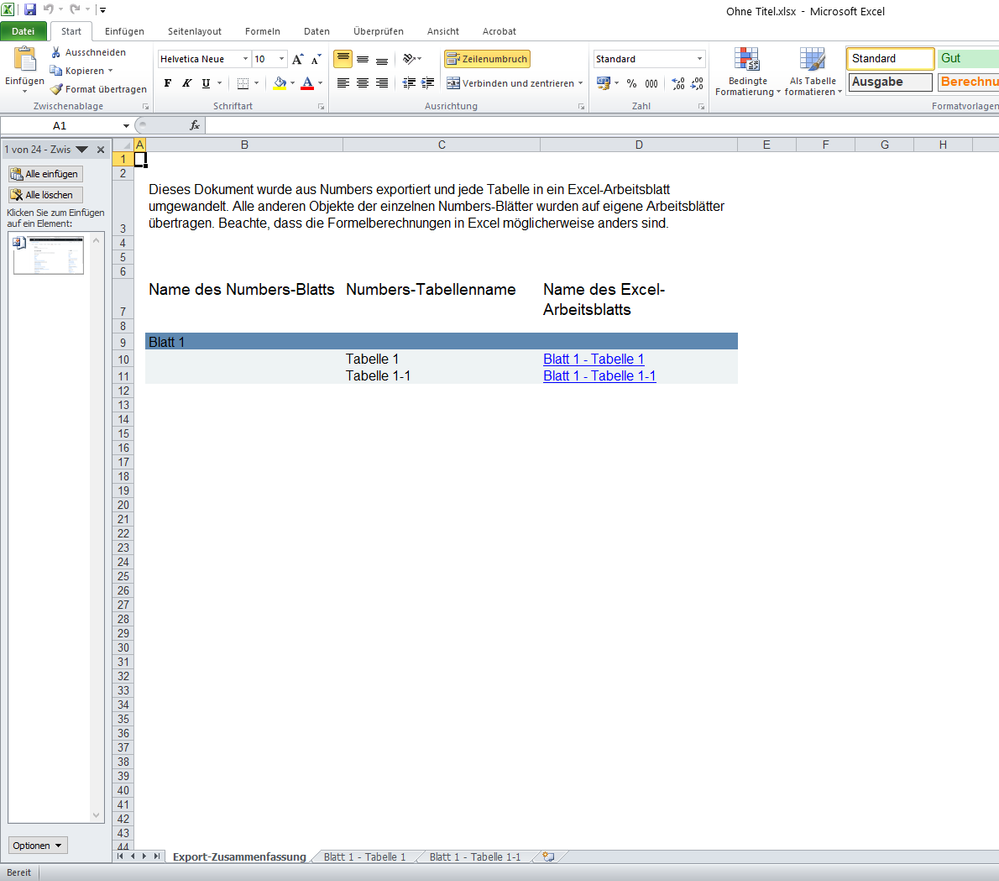Expand the Standard number format dropdown

[700, 59]
